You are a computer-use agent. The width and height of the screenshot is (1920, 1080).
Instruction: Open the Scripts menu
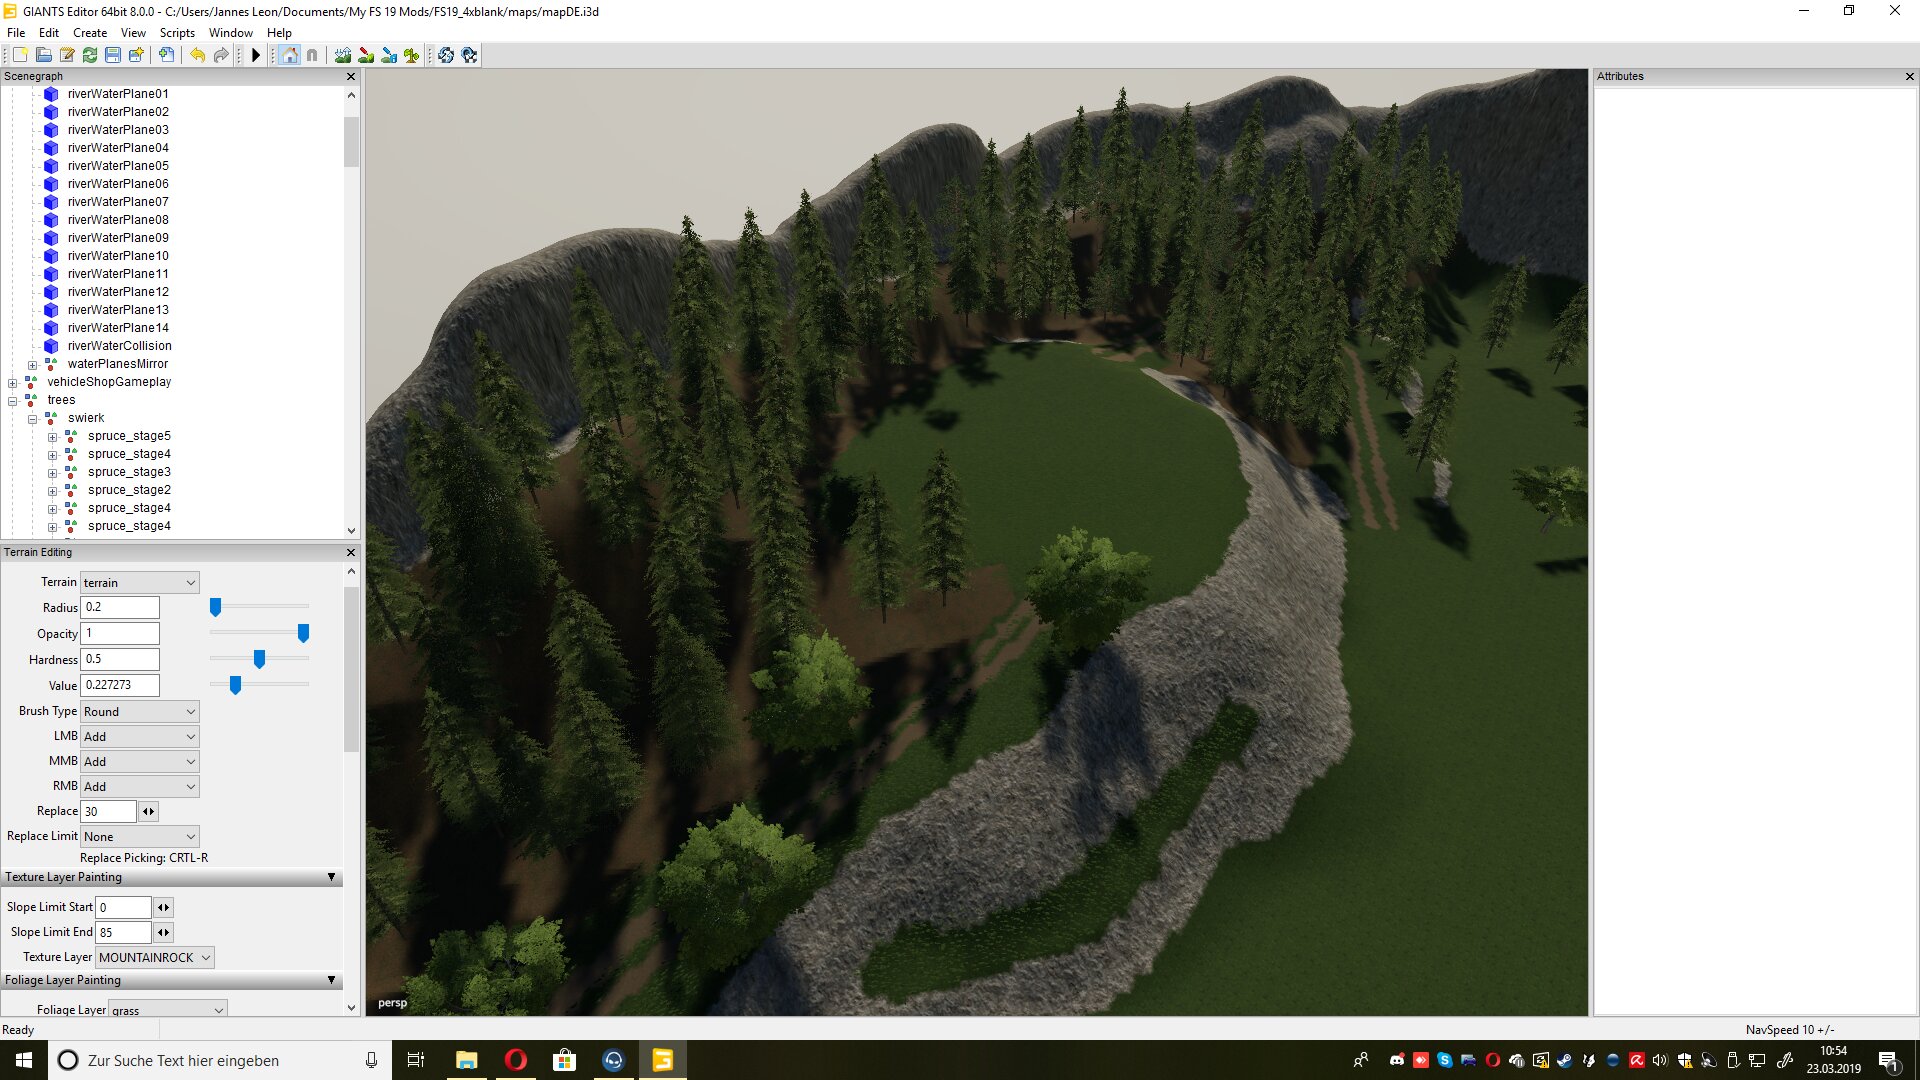[x=177, y=33]
